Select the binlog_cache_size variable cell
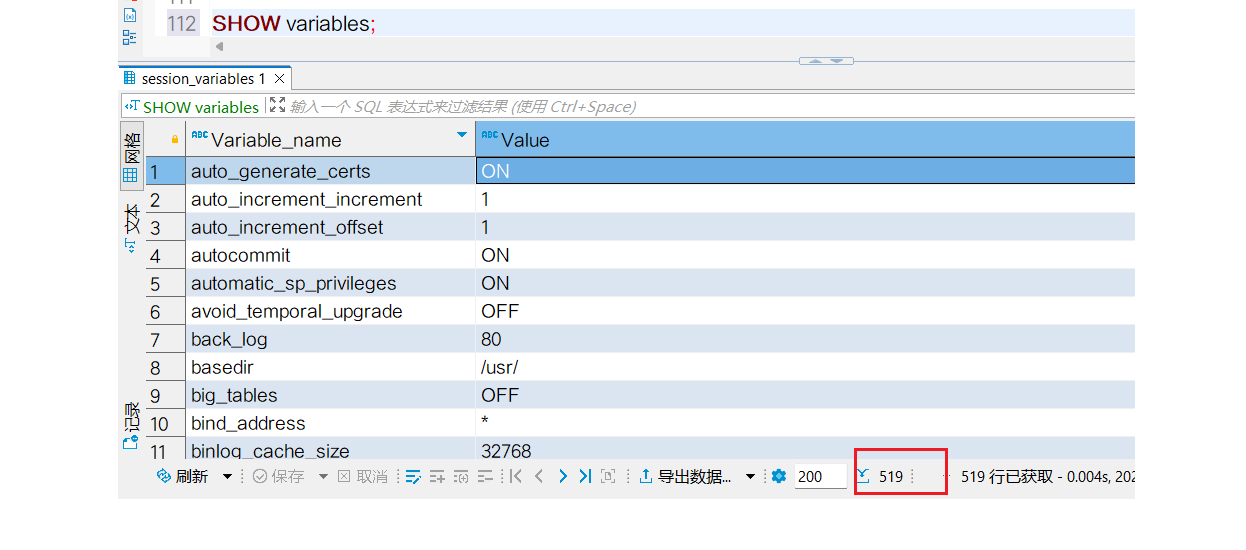 pyautogui.click(x=330, y=450)
